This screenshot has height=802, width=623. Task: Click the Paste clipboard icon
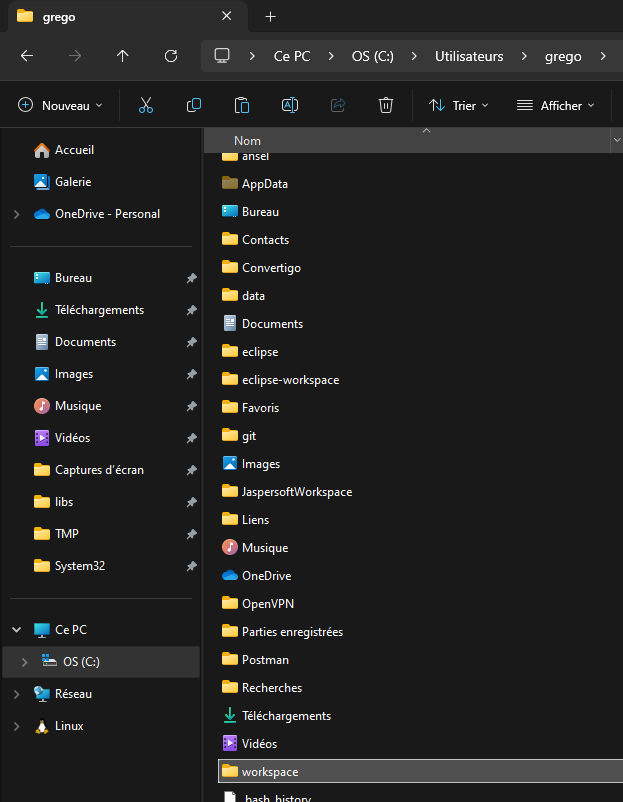click(x=241, y=105)
